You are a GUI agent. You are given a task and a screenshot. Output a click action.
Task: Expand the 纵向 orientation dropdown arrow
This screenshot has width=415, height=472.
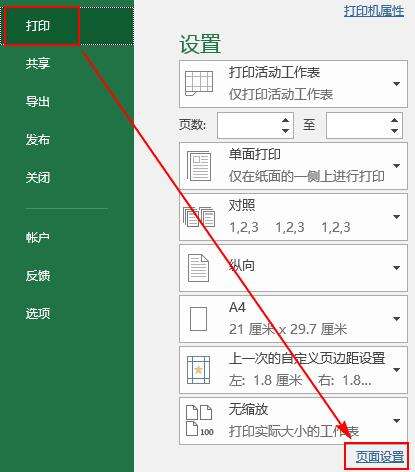396,268
